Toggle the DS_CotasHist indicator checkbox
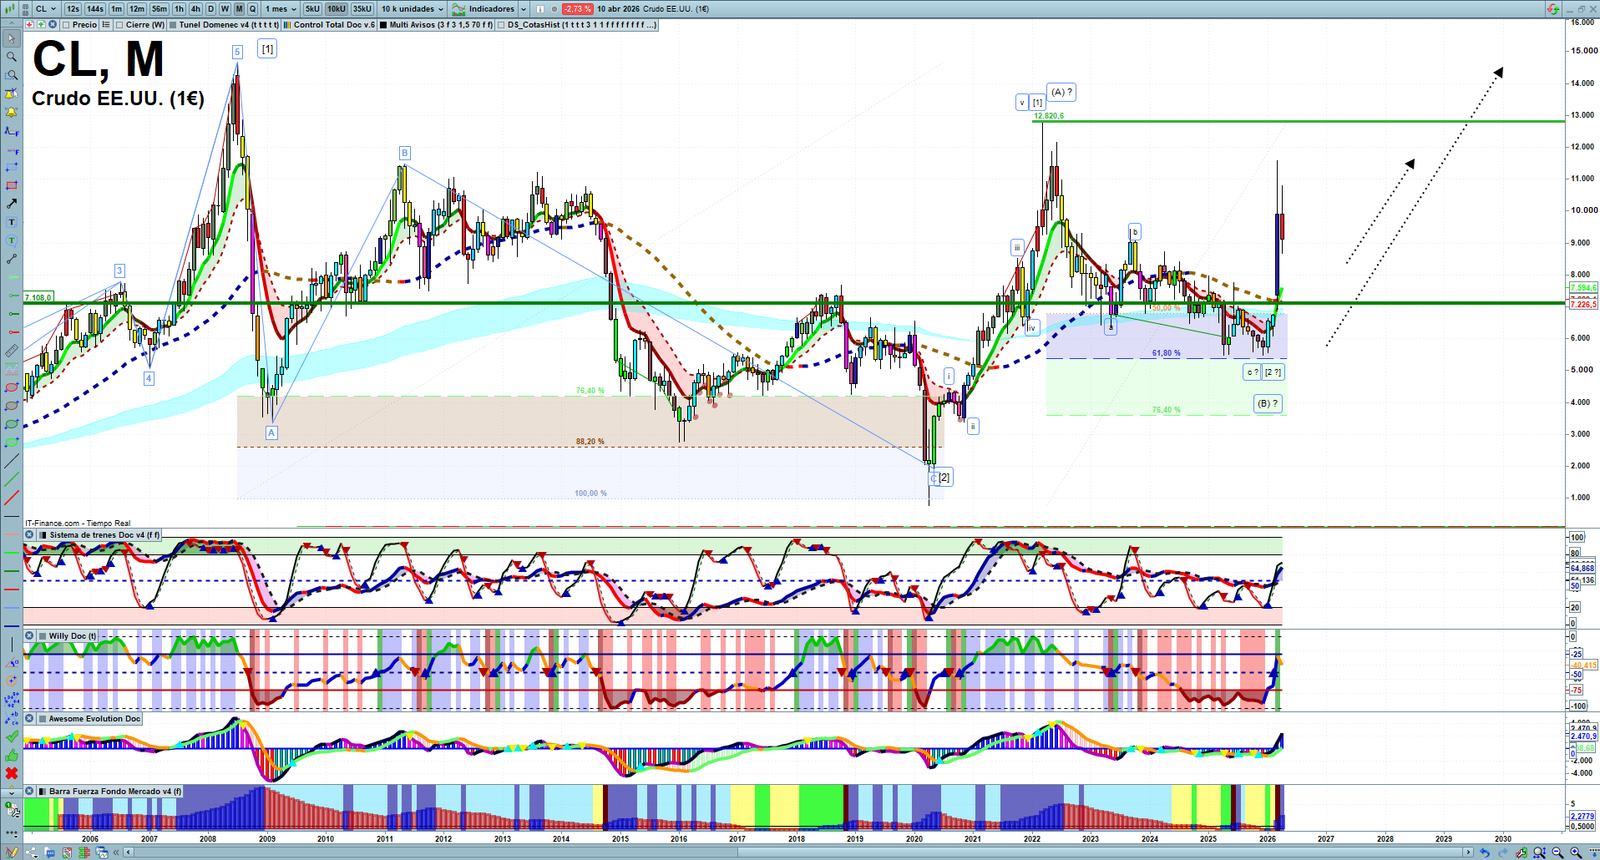The image size is (1600, 860). pyautogui.click(x=502, y=25)
